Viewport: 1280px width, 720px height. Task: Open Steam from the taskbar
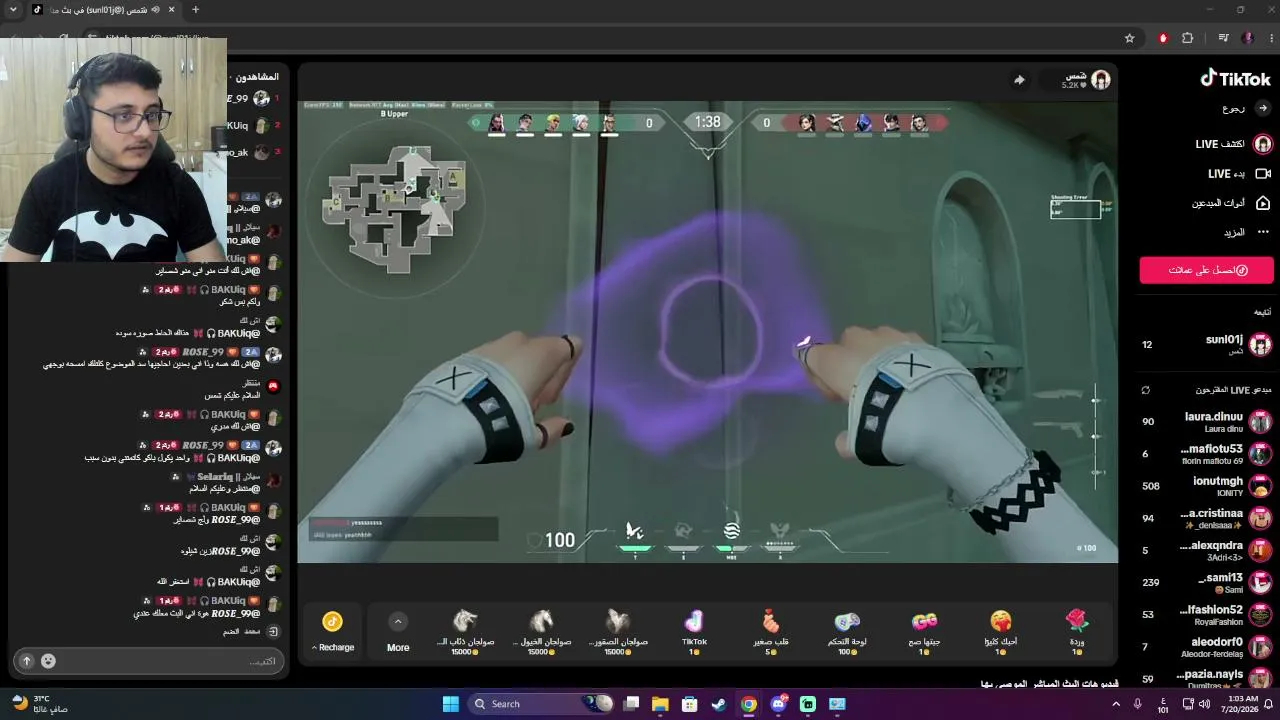click(719, 704)
